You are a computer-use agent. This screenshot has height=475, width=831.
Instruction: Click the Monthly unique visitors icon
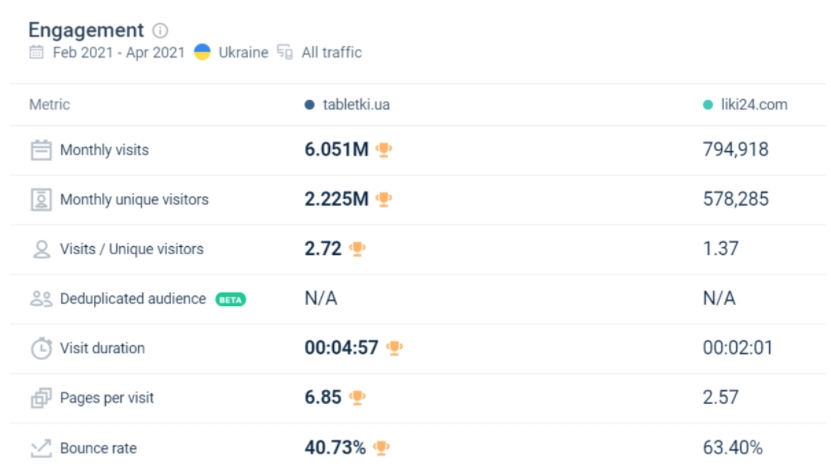coord(41,199)
